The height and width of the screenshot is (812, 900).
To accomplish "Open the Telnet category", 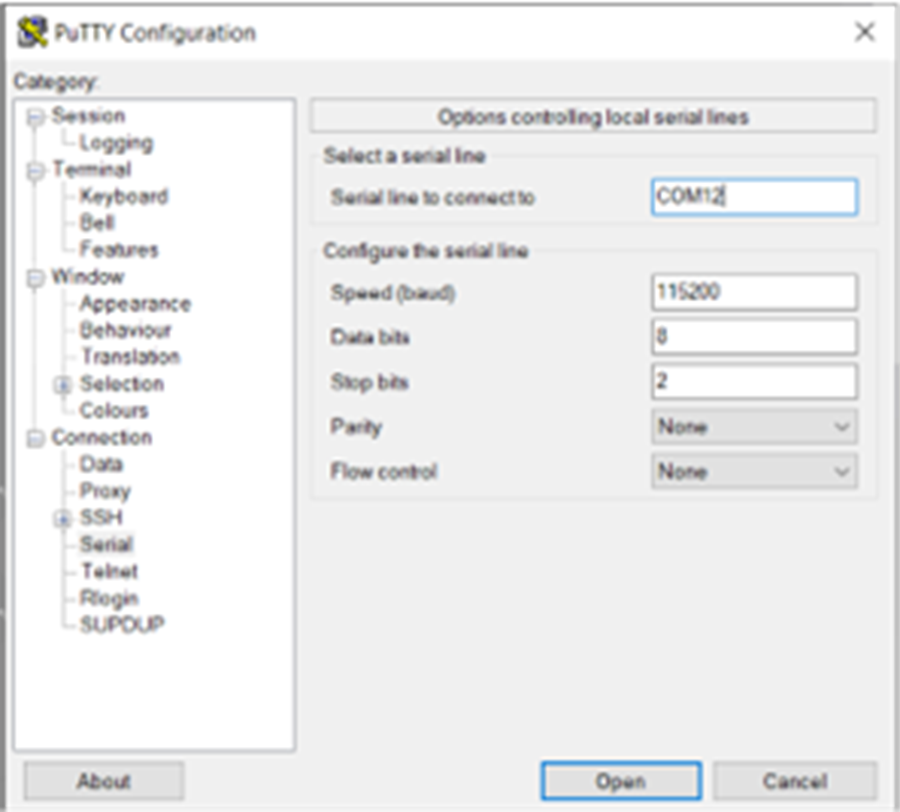I will click(x=110, y=572).
